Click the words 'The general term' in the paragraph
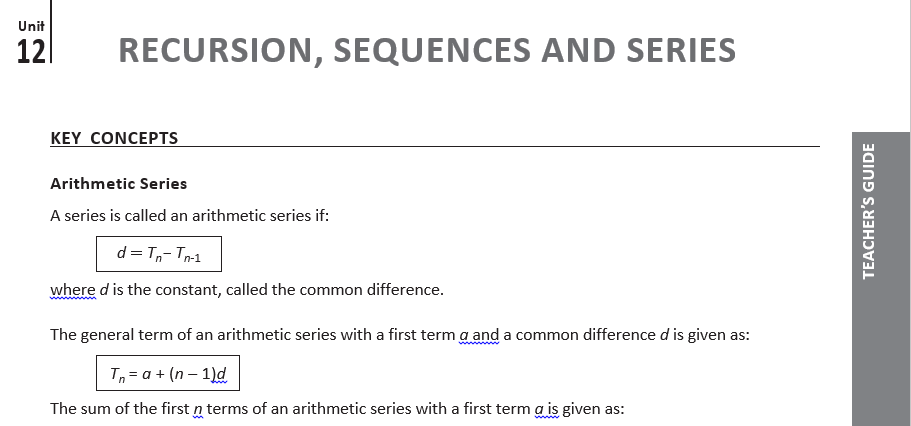The width and height of the screenshot is (911, 426). (x=106, y=336)
